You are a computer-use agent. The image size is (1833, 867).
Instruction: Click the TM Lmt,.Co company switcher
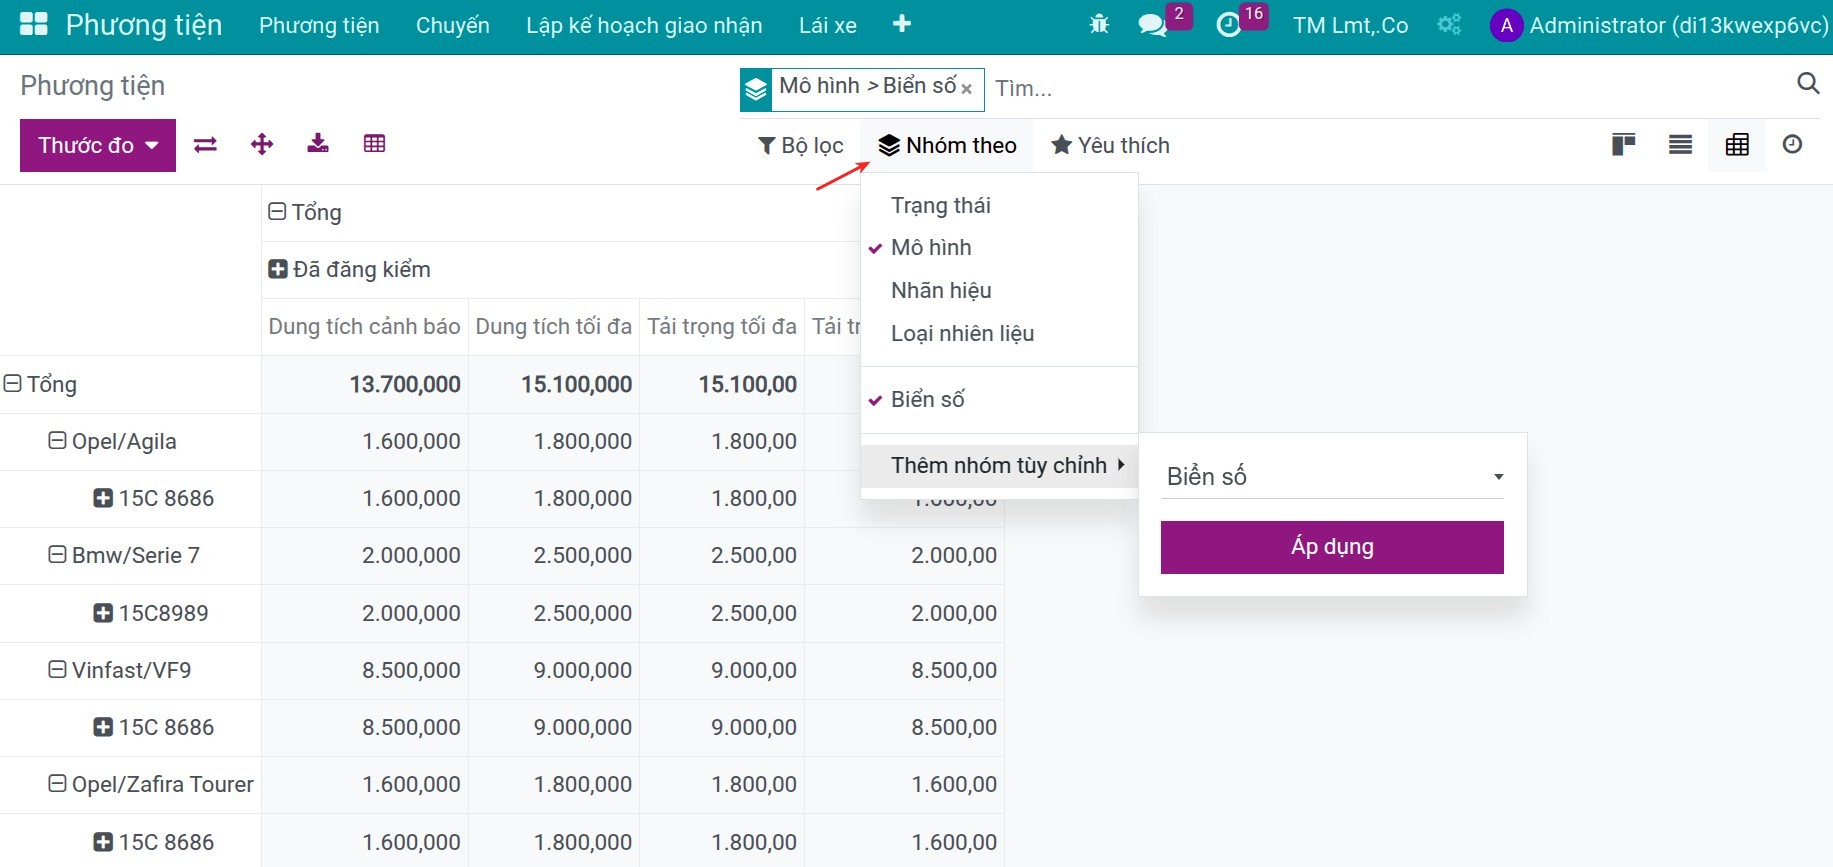tap(1350, 26)
